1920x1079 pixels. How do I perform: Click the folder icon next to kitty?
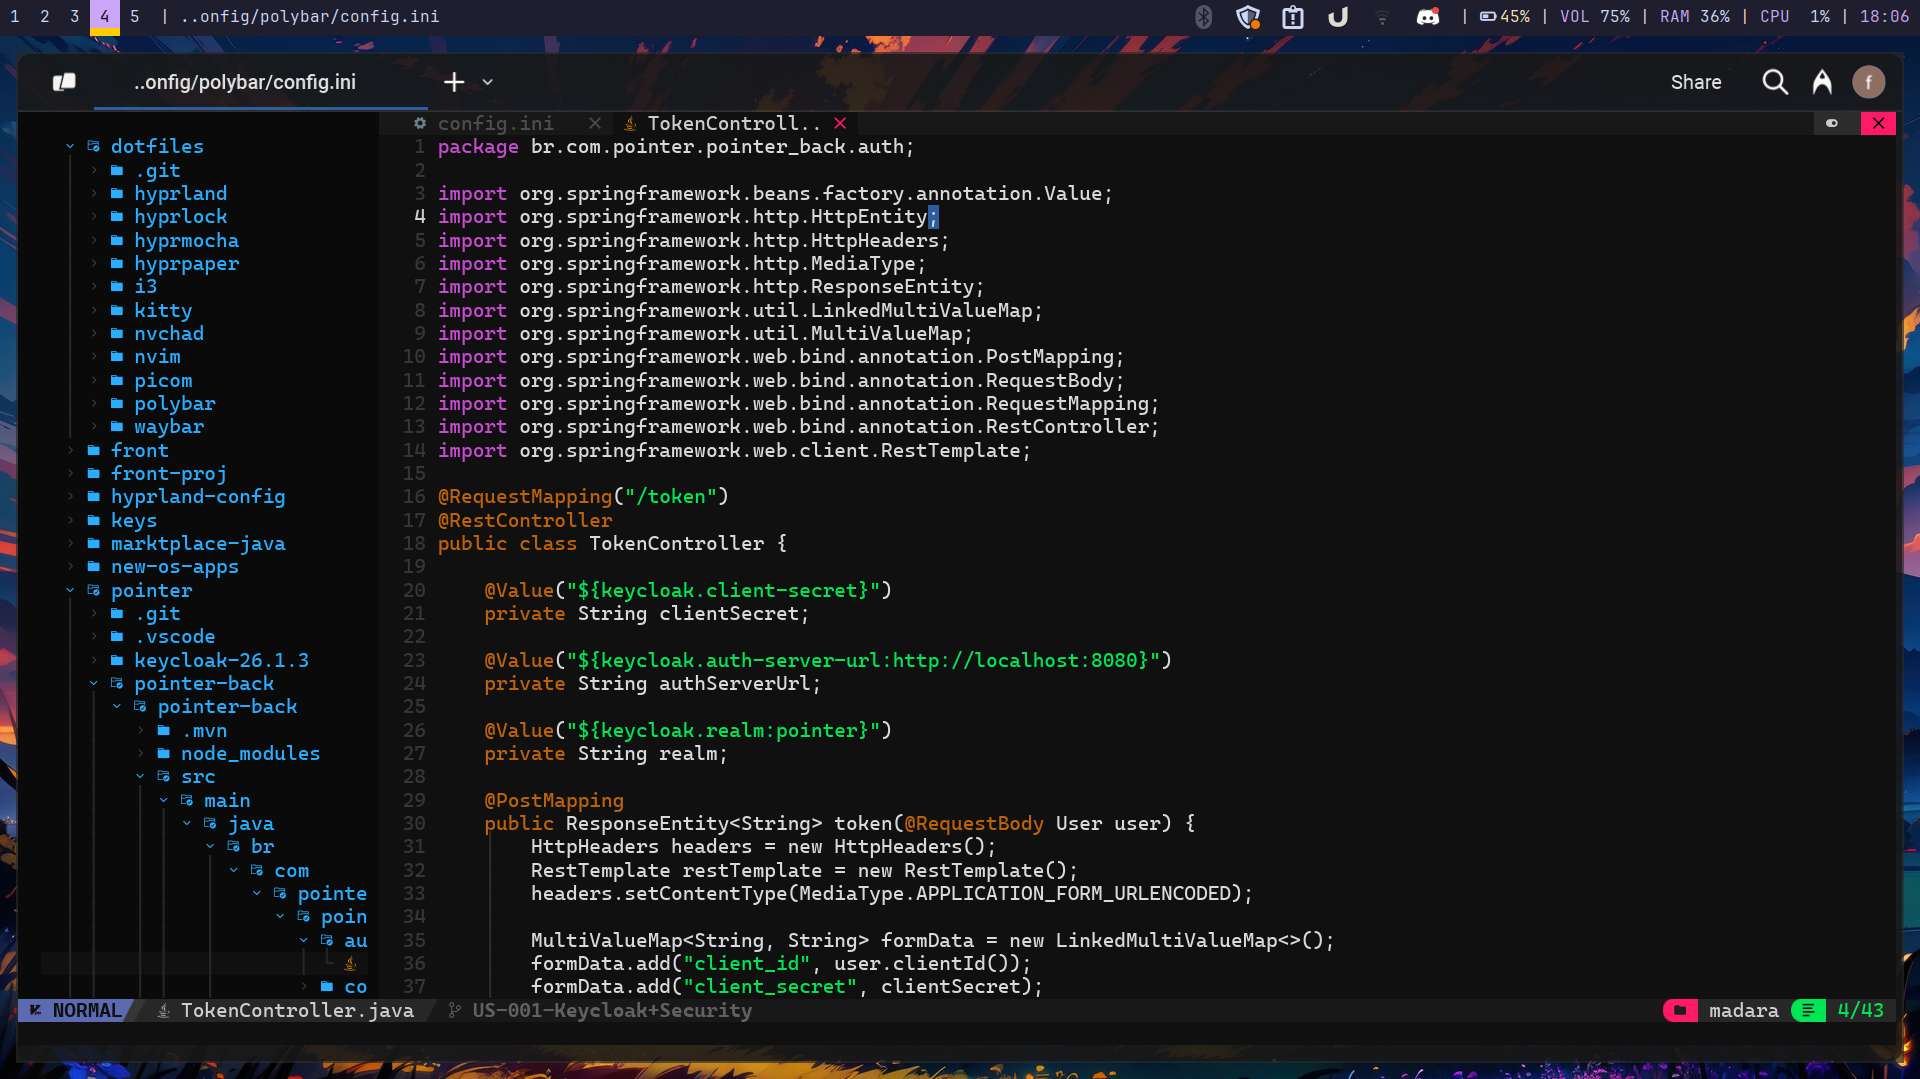coord(117,311)
